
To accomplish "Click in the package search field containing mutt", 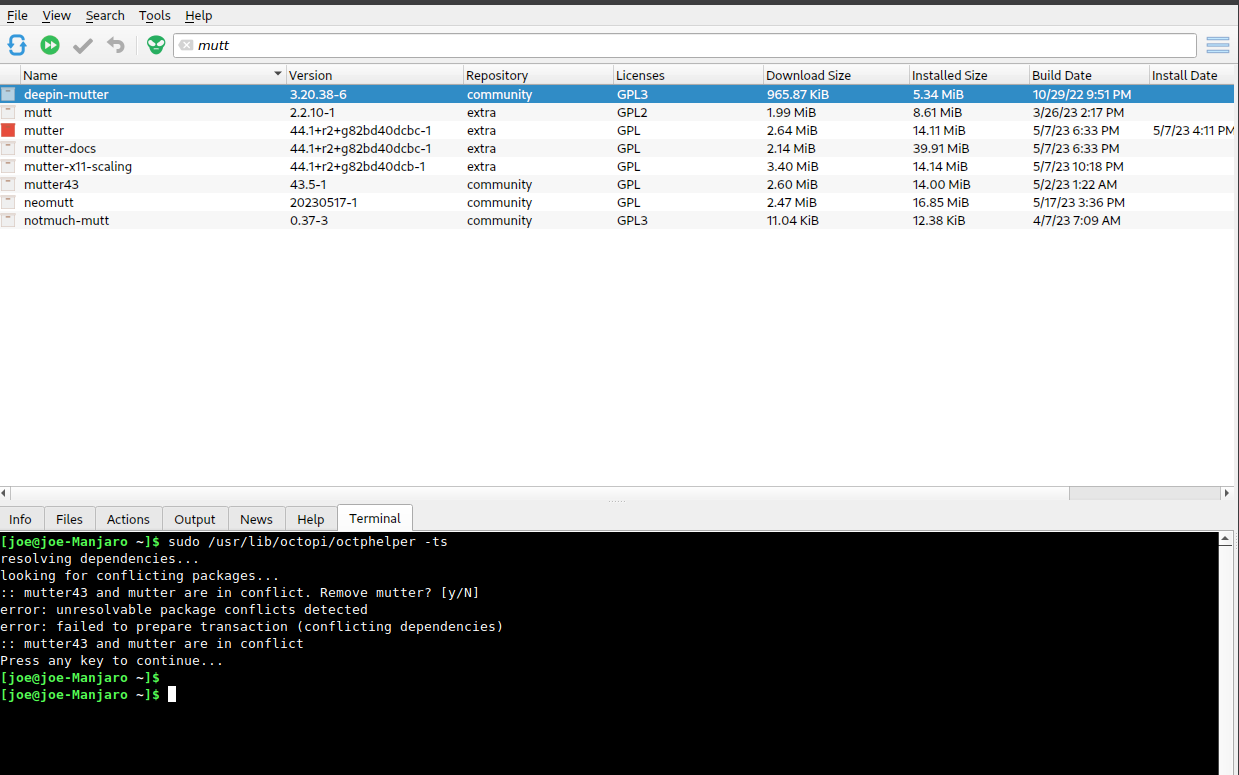I will point(685,45).
